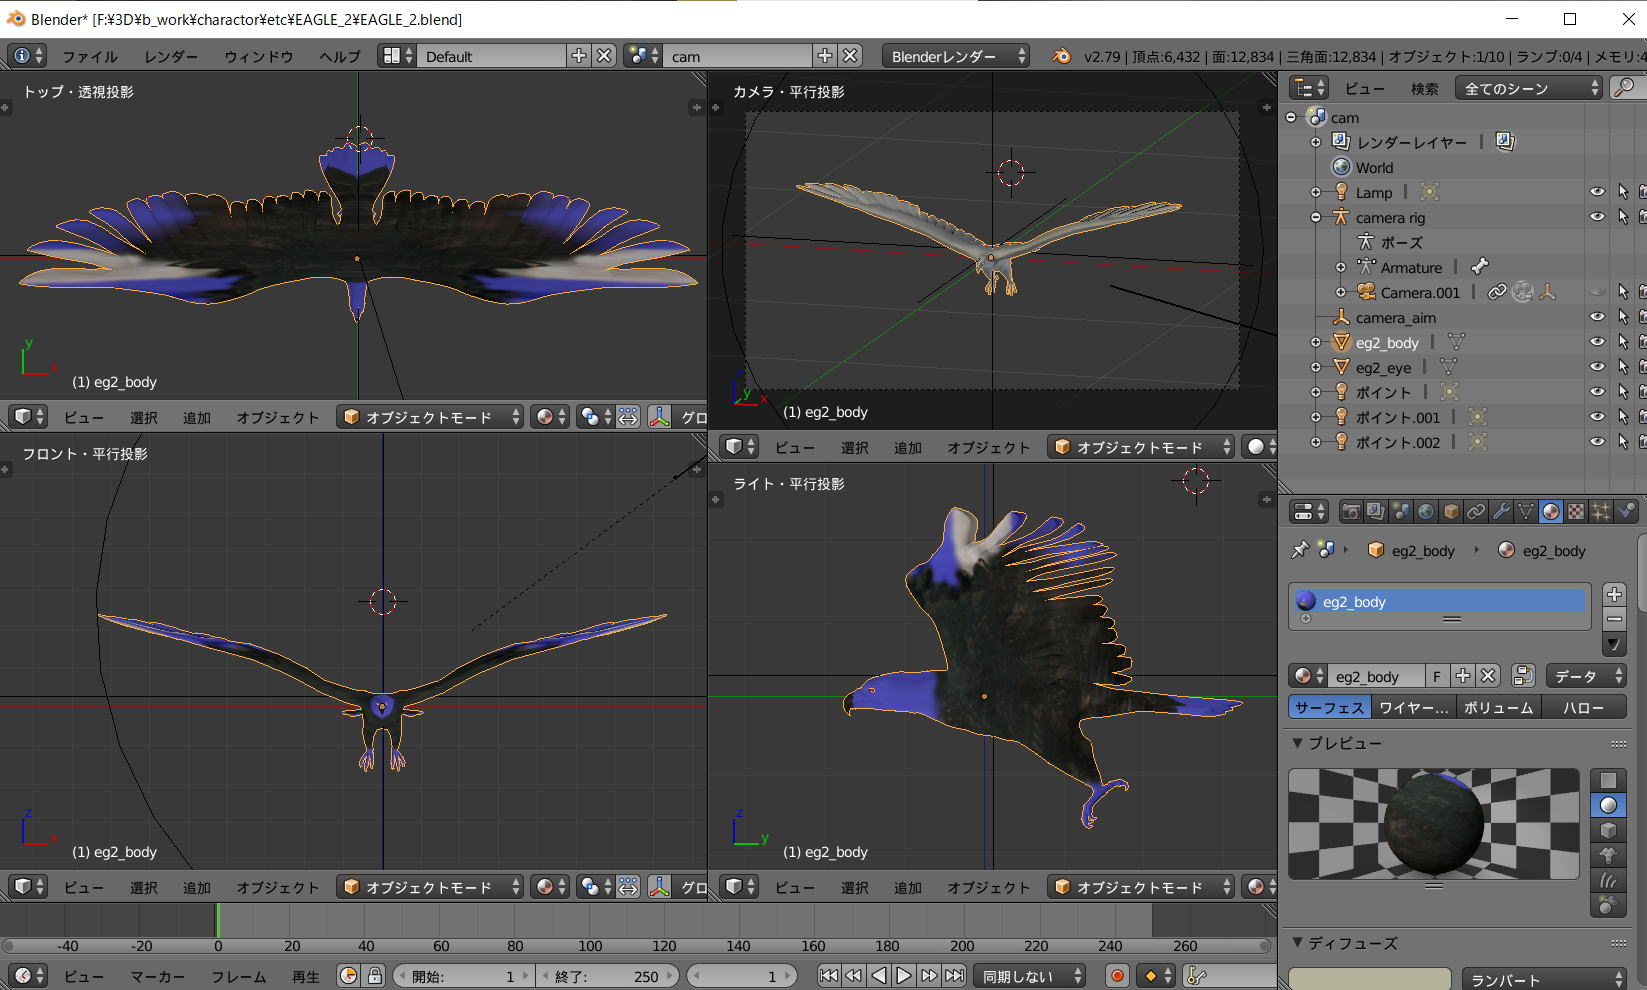Click the 終了 end frame field
1647x990 pixels.
pyautogui.click(x=608, y=976)
